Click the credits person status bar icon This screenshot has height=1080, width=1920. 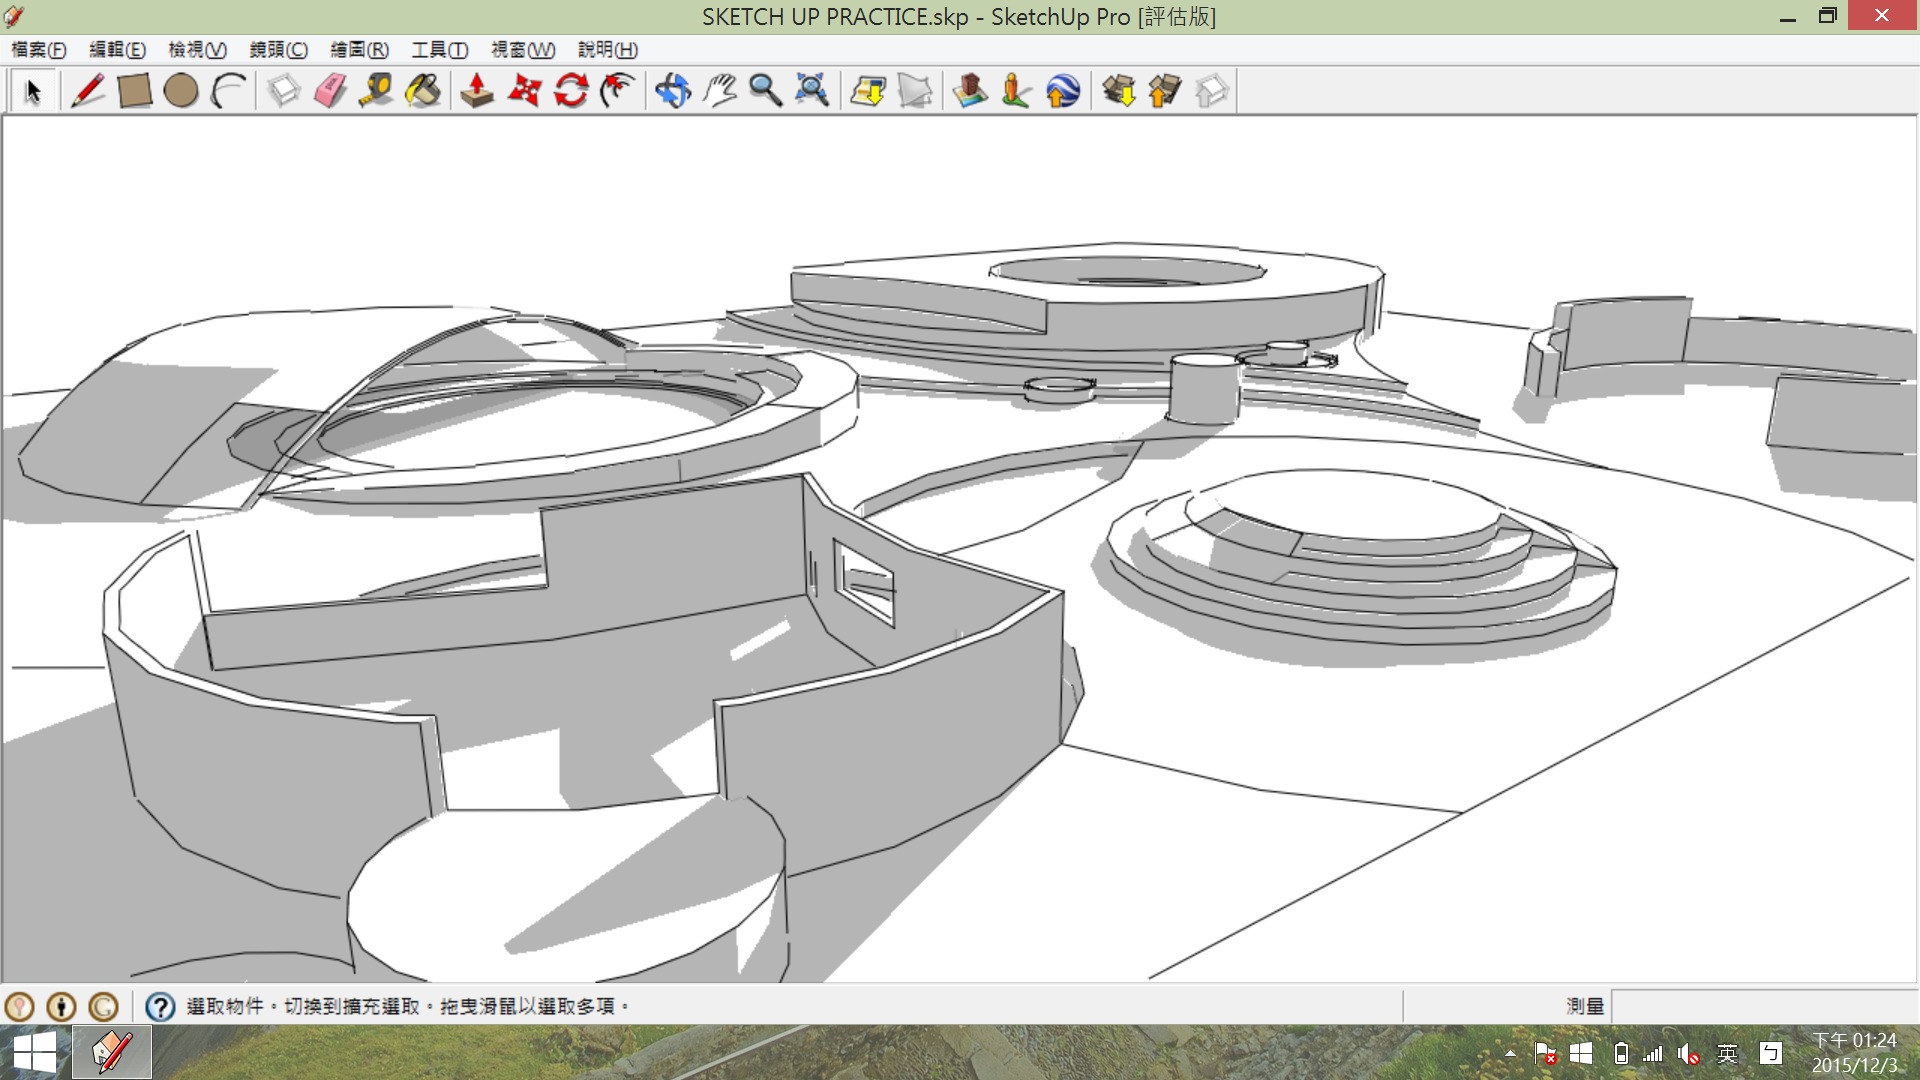coord(62,1006)
